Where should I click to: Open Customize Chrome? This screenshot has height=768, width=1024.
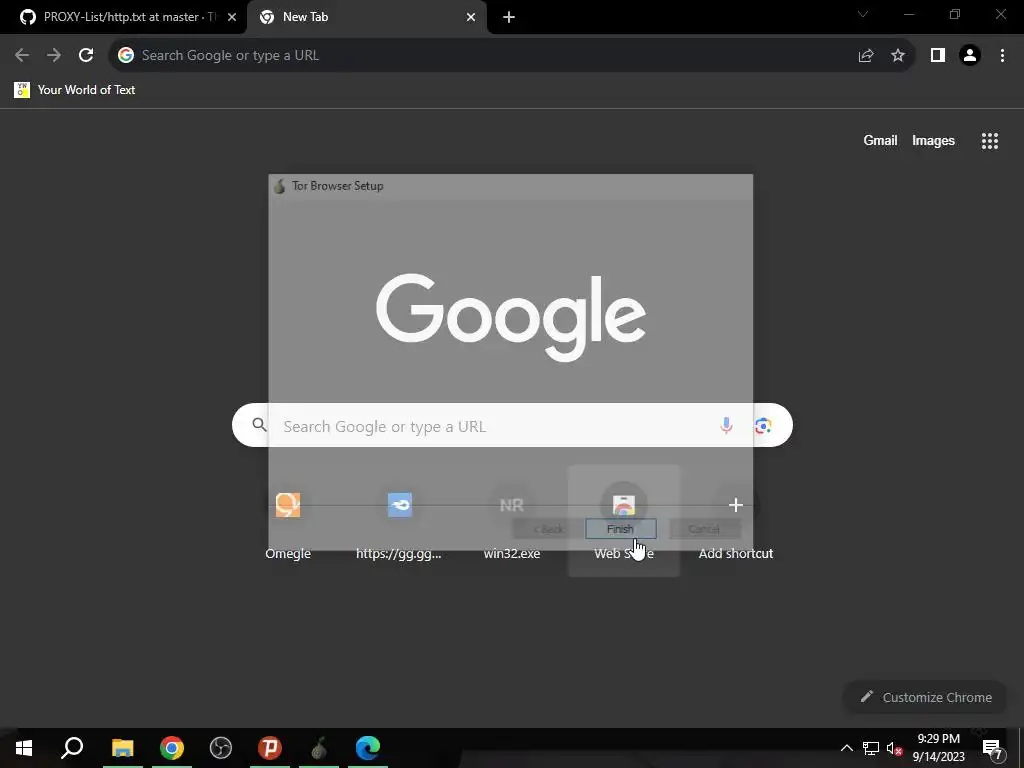[x=926, y=697]
